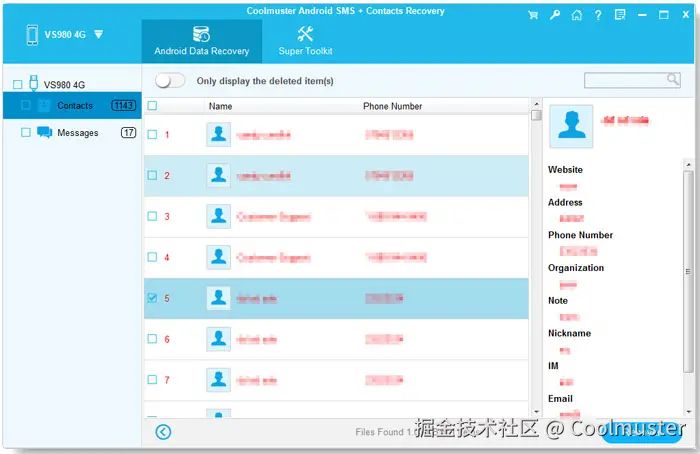The width and height of the screenshot is (700, 454).
Task: Click details panel scrollbar down arrow
Action: [x=688, y=412]
